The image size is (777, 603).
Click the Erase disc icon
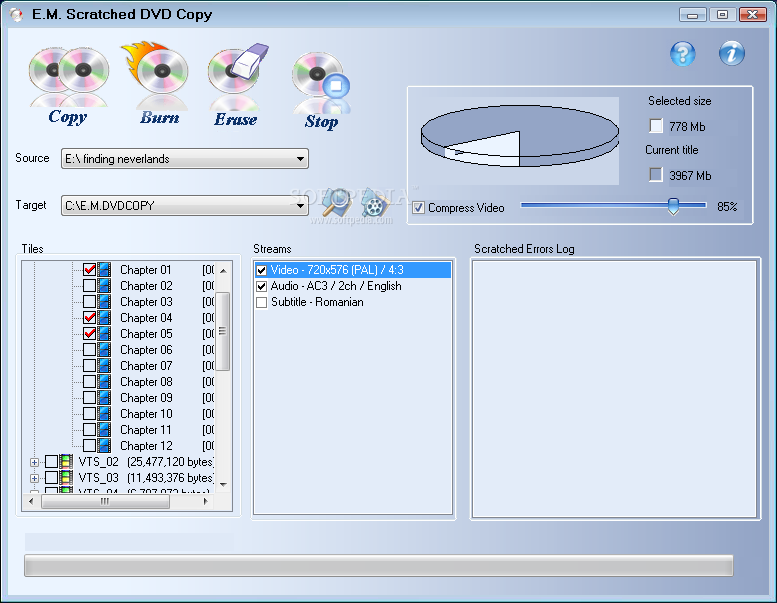point(237,75)
